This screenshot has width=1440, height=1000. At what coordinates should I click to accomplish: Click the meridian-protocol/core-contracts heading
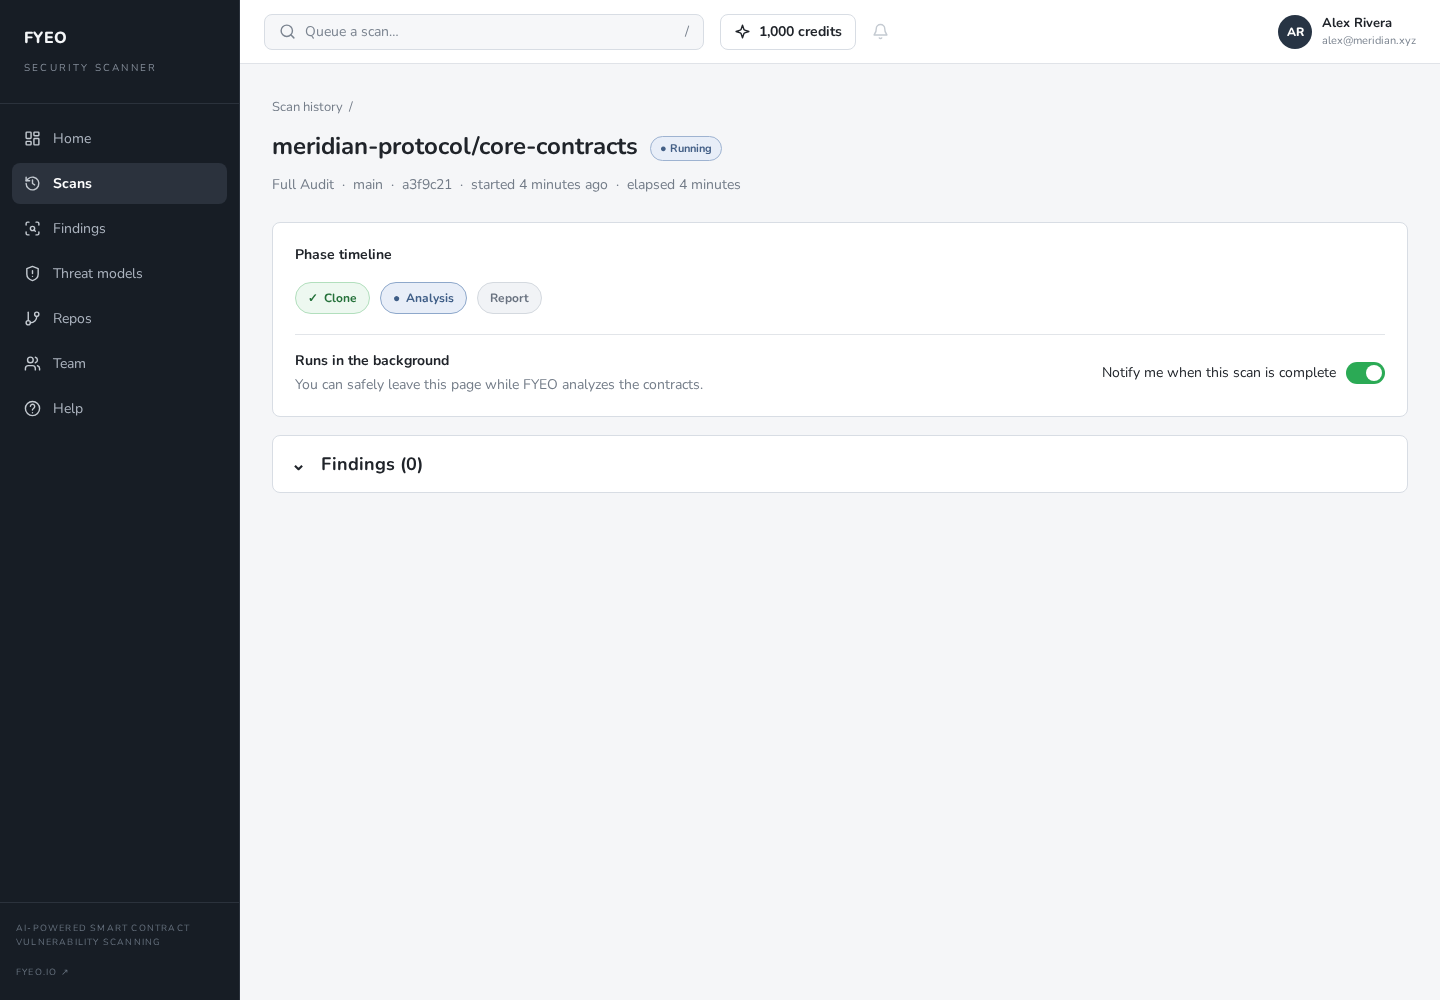click(455, 147)
